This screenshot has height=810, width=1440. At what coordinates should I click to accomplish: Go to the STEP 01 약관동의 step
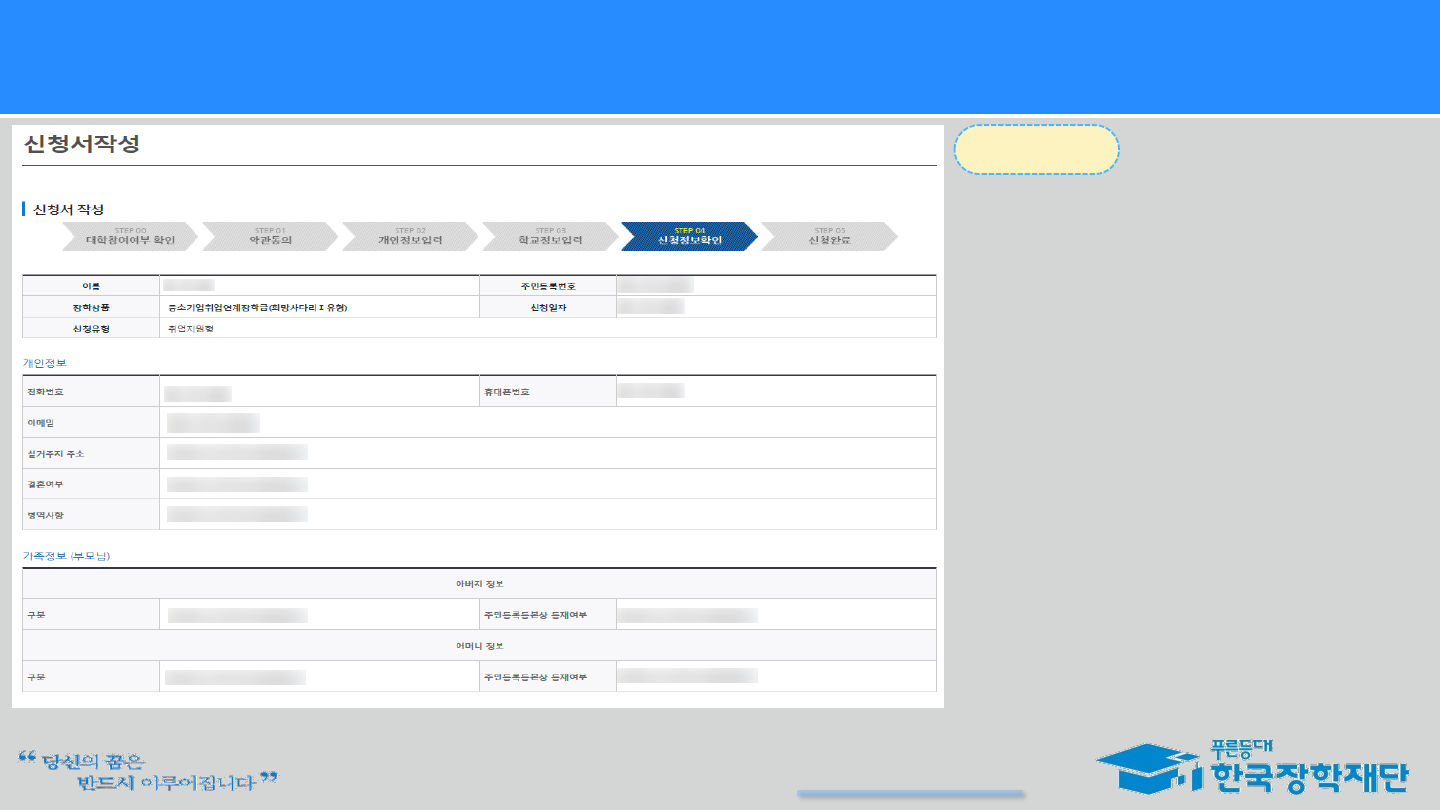click(270, 237)
